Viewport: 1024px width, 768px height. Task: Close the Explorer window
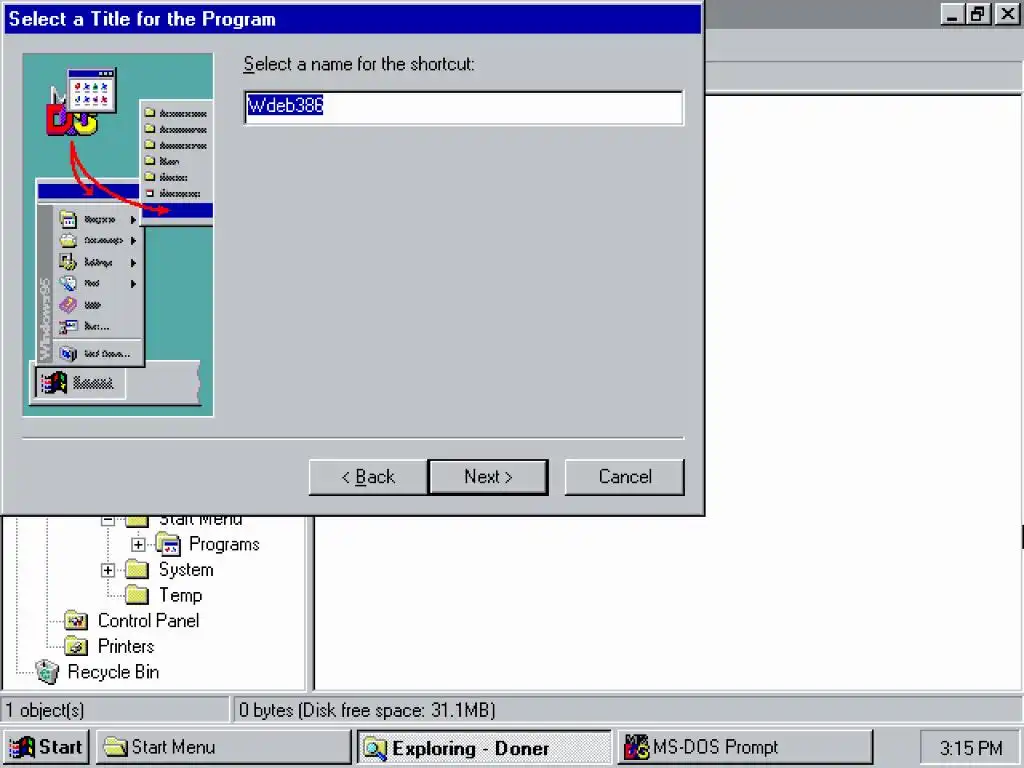coord(1007,14)
